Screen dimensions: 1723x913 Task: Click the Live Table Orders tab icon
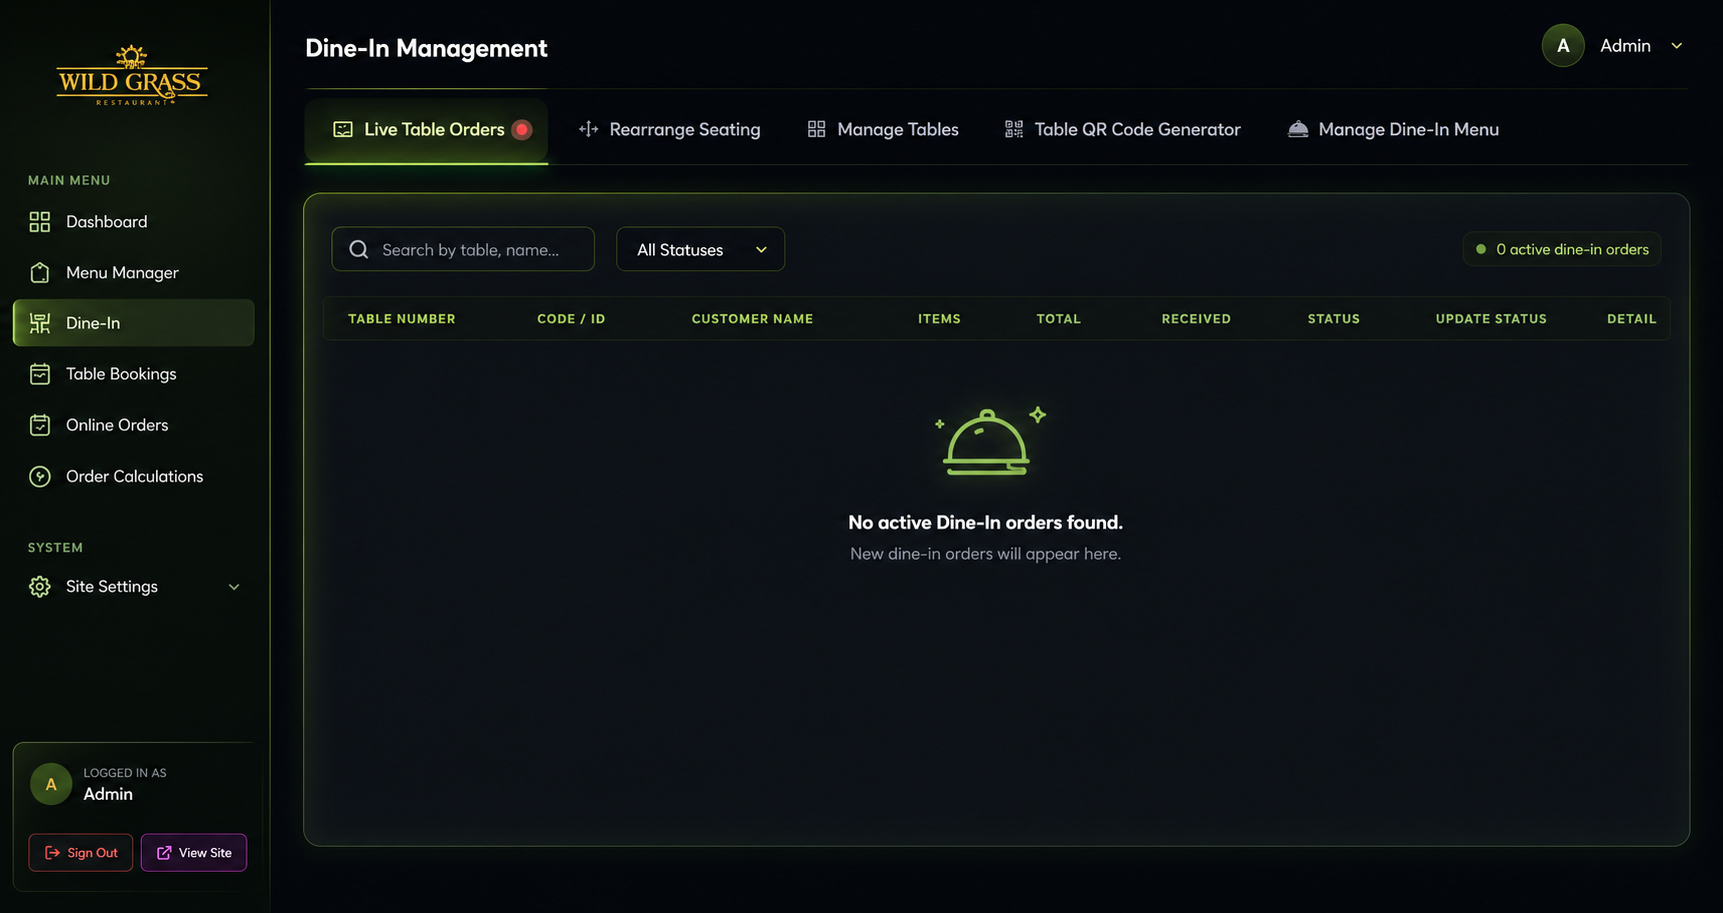coord(343,129)
